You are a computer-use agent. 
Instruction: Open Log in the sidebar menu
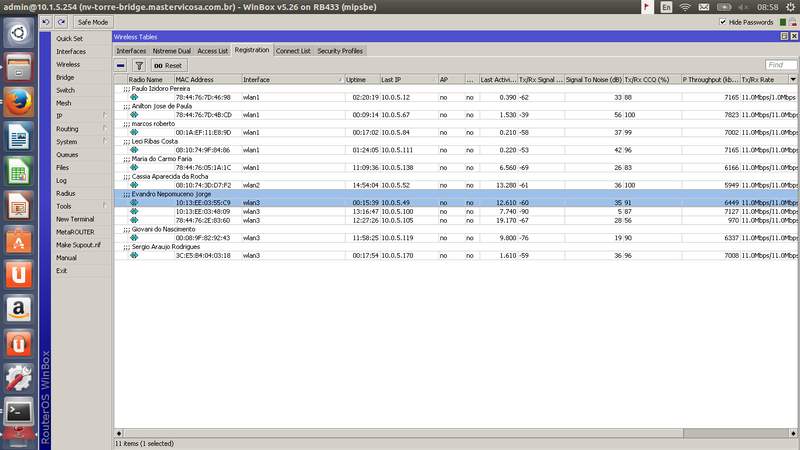pyautogui.click(x=61, y=180)
